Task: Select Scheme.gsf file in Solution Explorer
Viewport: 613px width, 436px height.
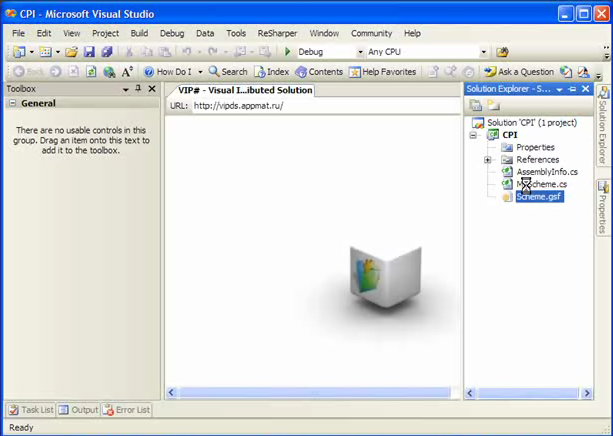Action: [539, 197]
